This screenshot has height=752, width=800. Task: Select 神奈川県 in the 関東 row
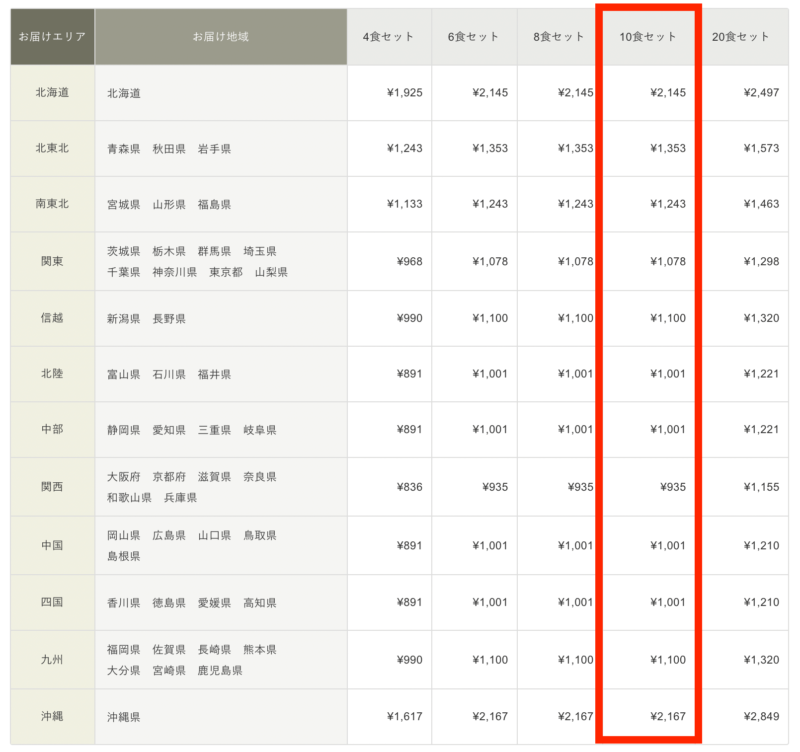pyautogui.click(x=174, y=272)
